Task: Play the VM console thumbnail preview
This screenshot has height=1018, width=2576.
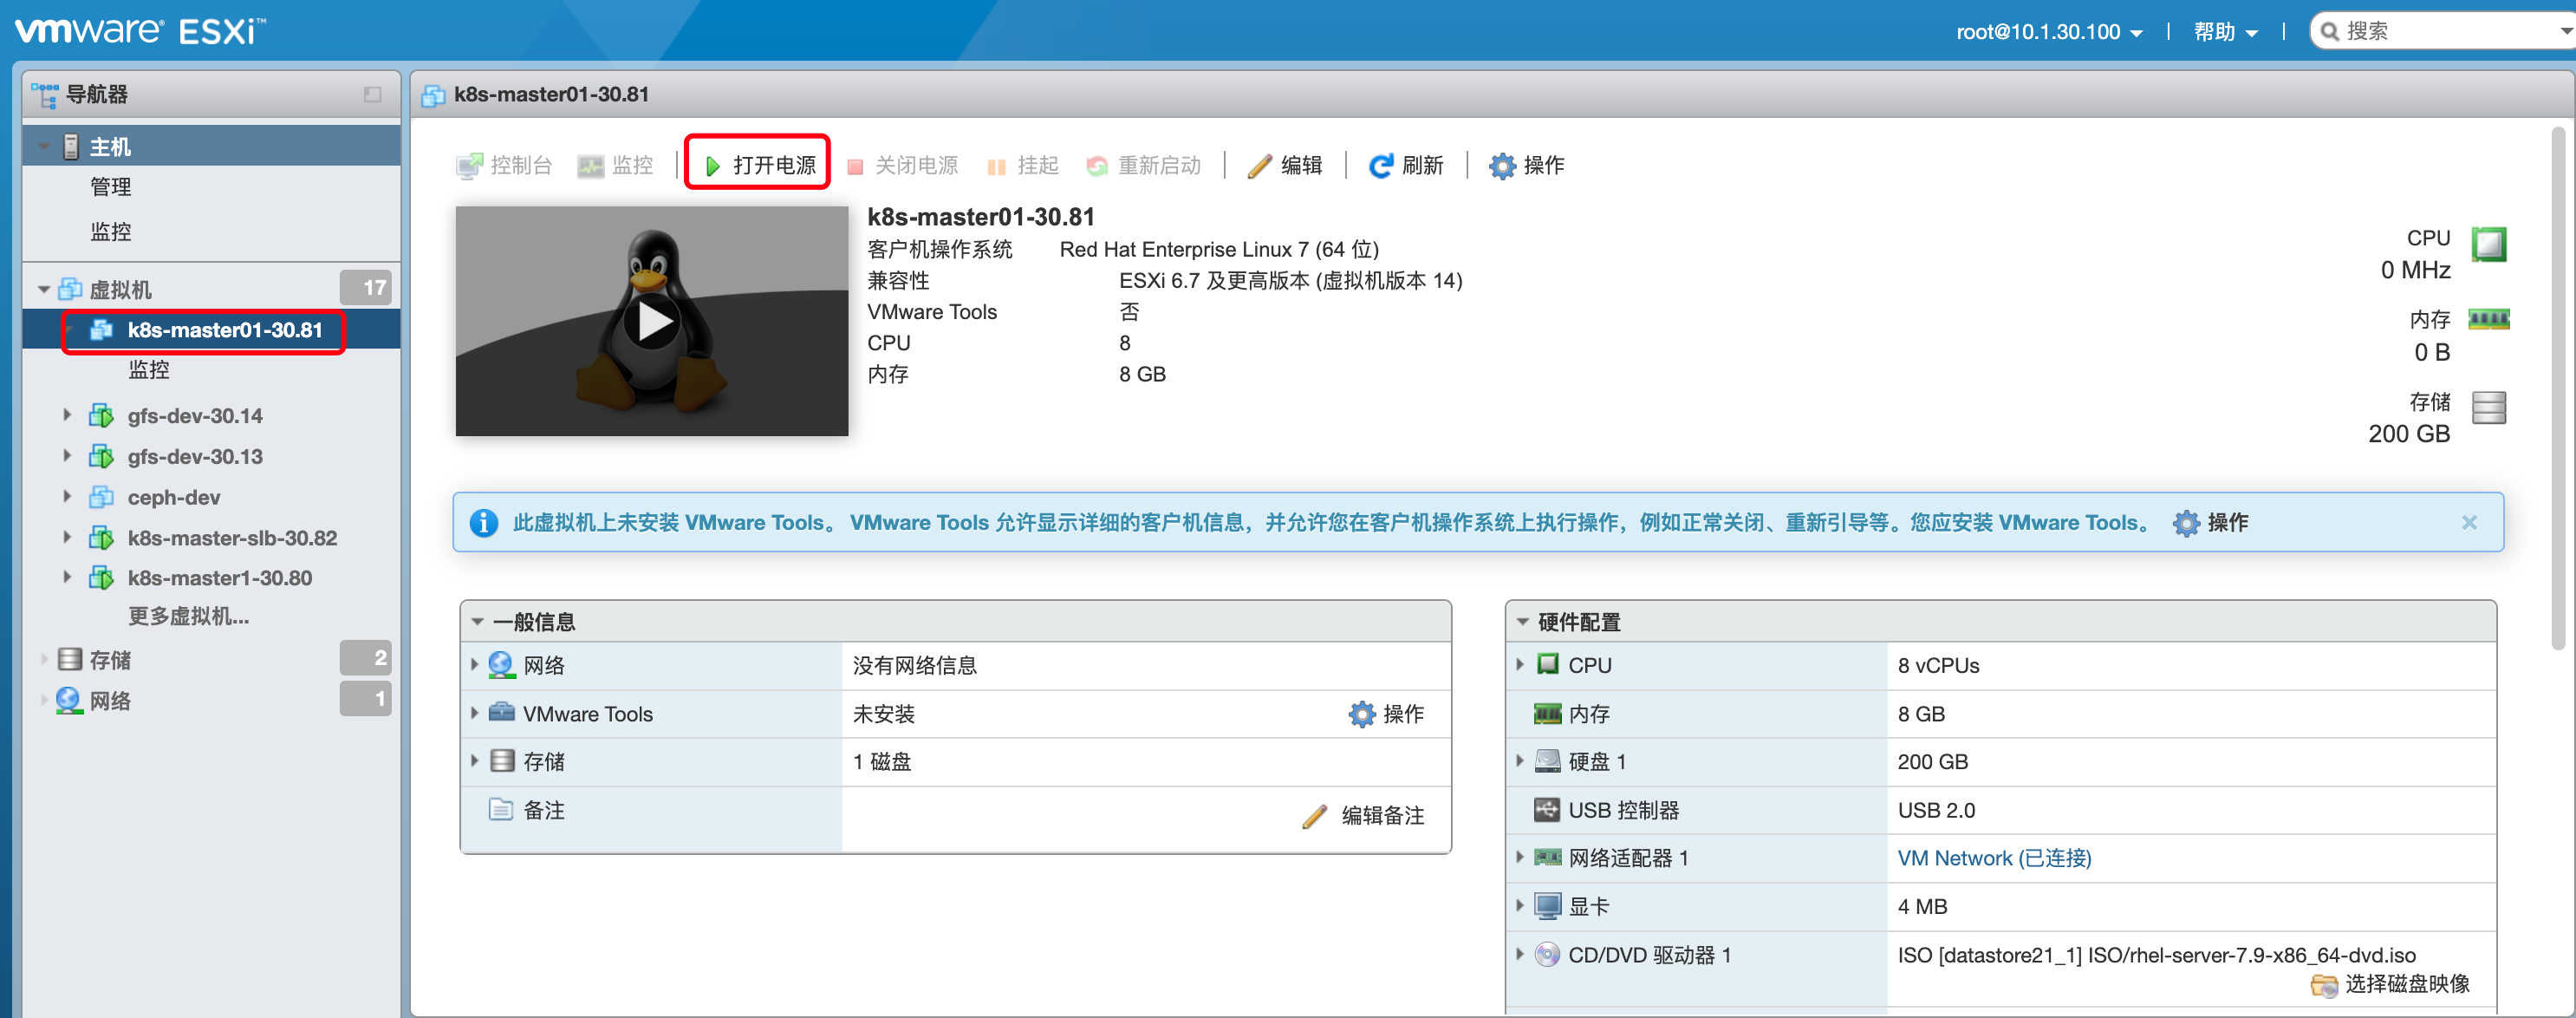Action: pos(652,321)
